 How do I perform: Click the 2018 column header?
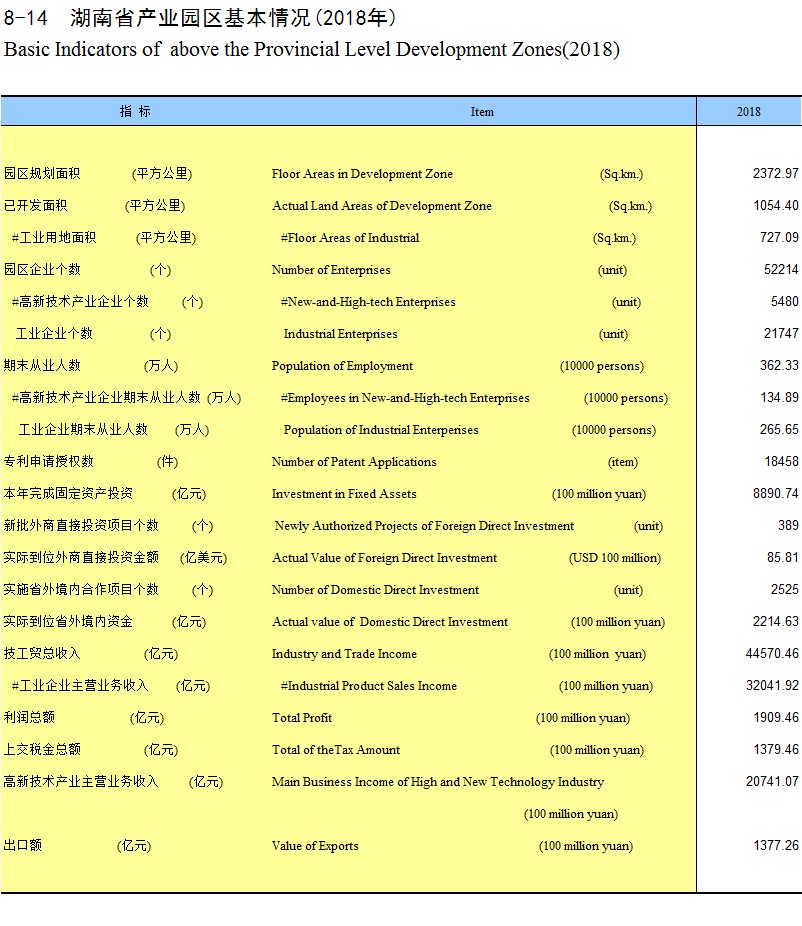tap(748, 112)
